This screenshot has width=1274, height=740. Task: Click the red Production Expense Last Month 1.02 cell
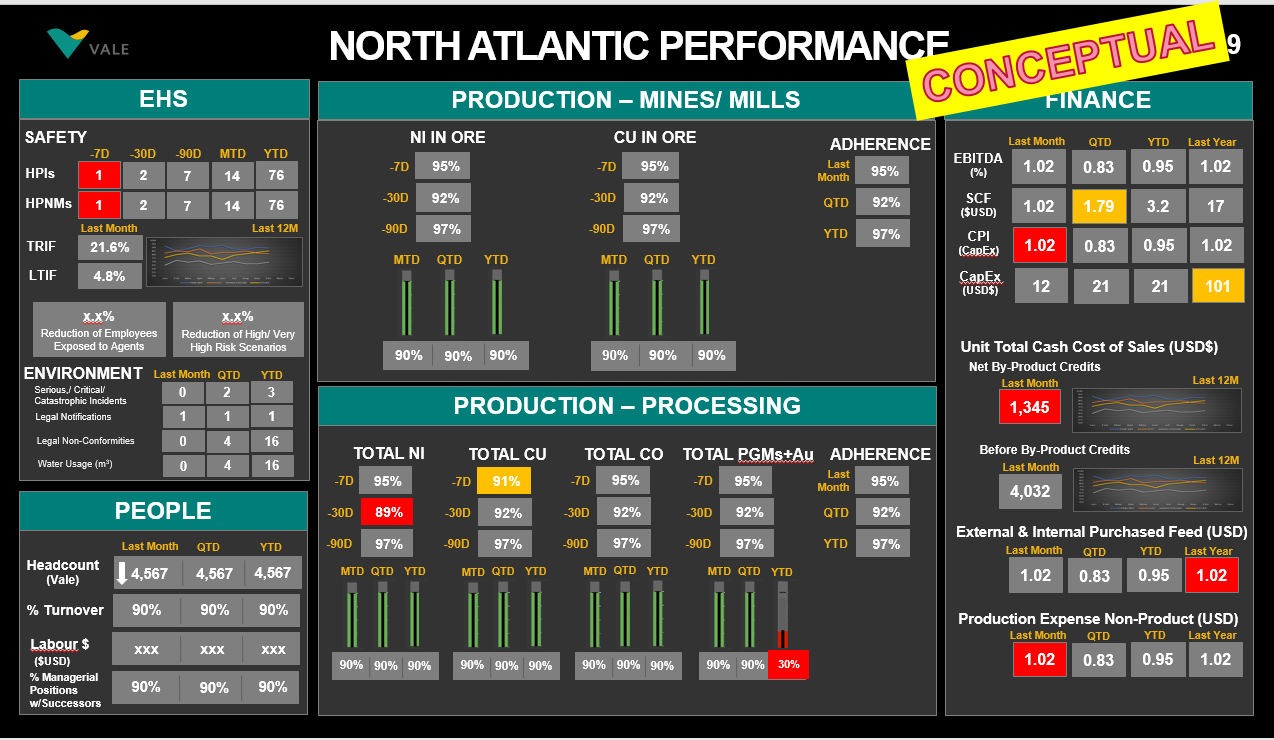coord(1040,659)
